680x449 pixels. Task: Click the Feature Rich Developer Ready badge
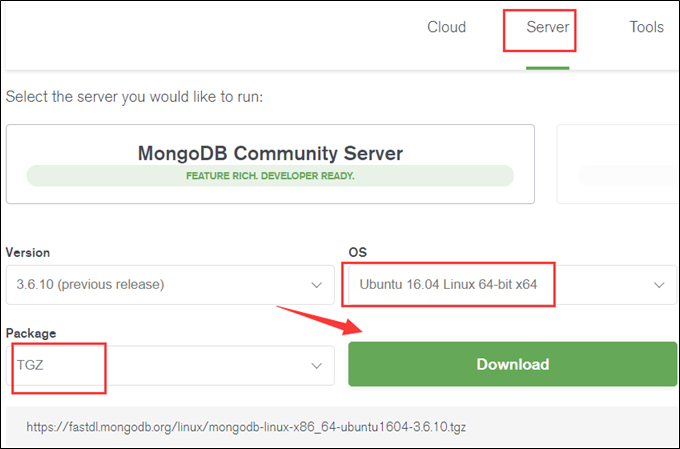[x=270, y=176]
